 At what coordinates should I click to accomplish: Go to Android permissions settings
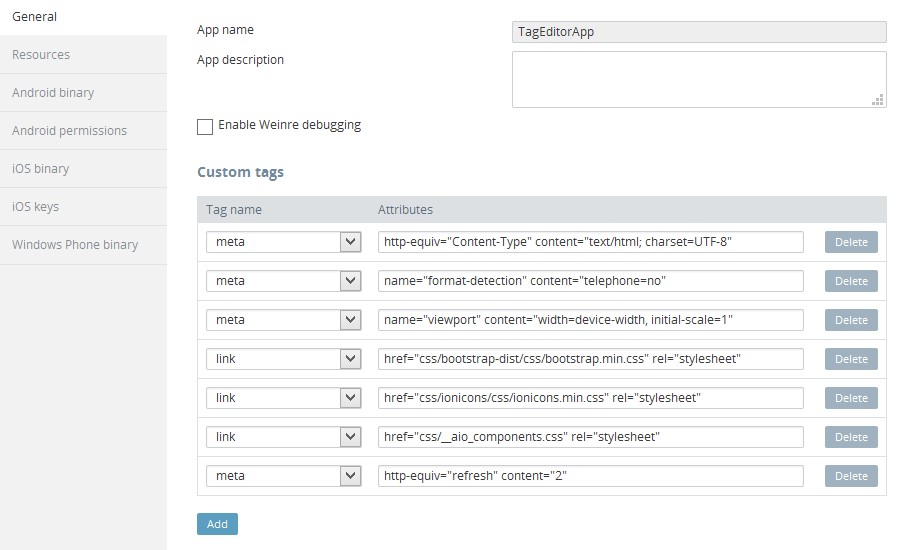point(69,131)
